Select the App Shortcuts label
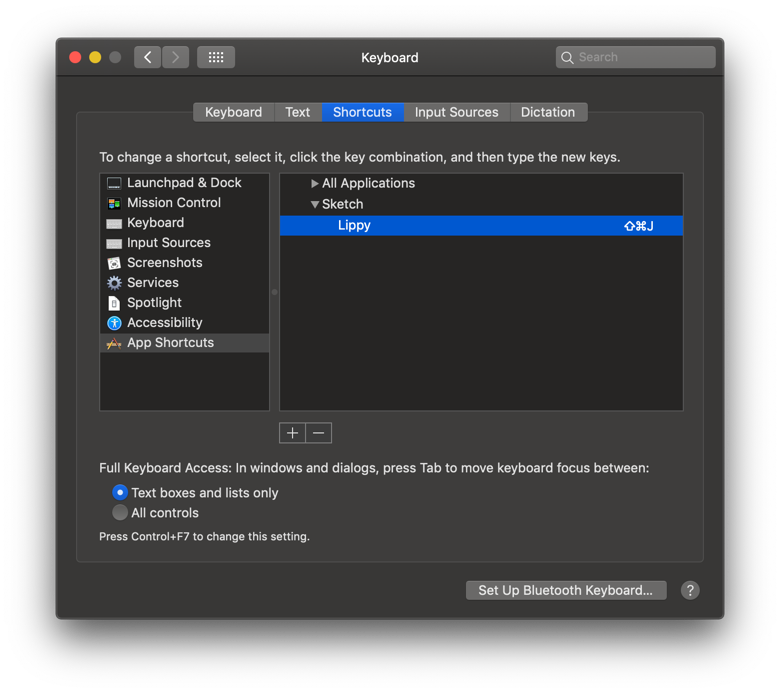 point(170,342)
